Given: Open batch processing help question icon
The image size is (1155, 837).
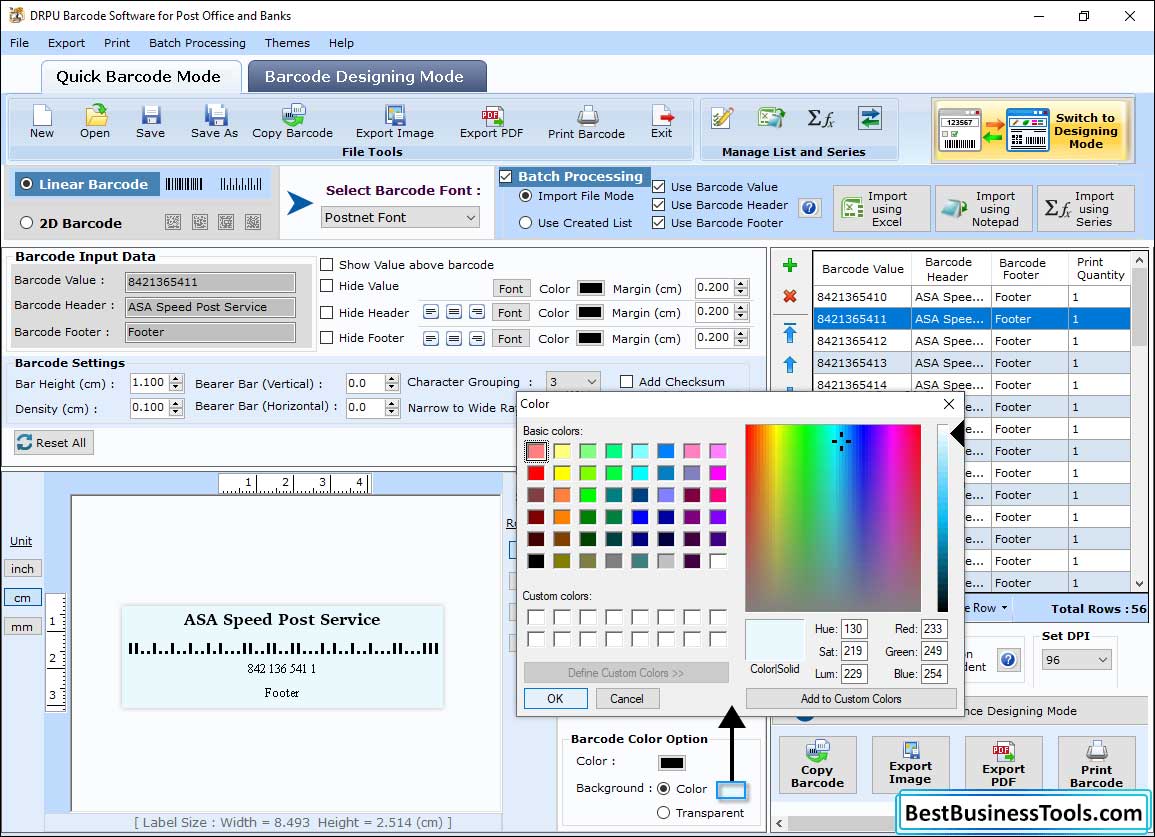Looking at the screenshot, I should point(809,208).
